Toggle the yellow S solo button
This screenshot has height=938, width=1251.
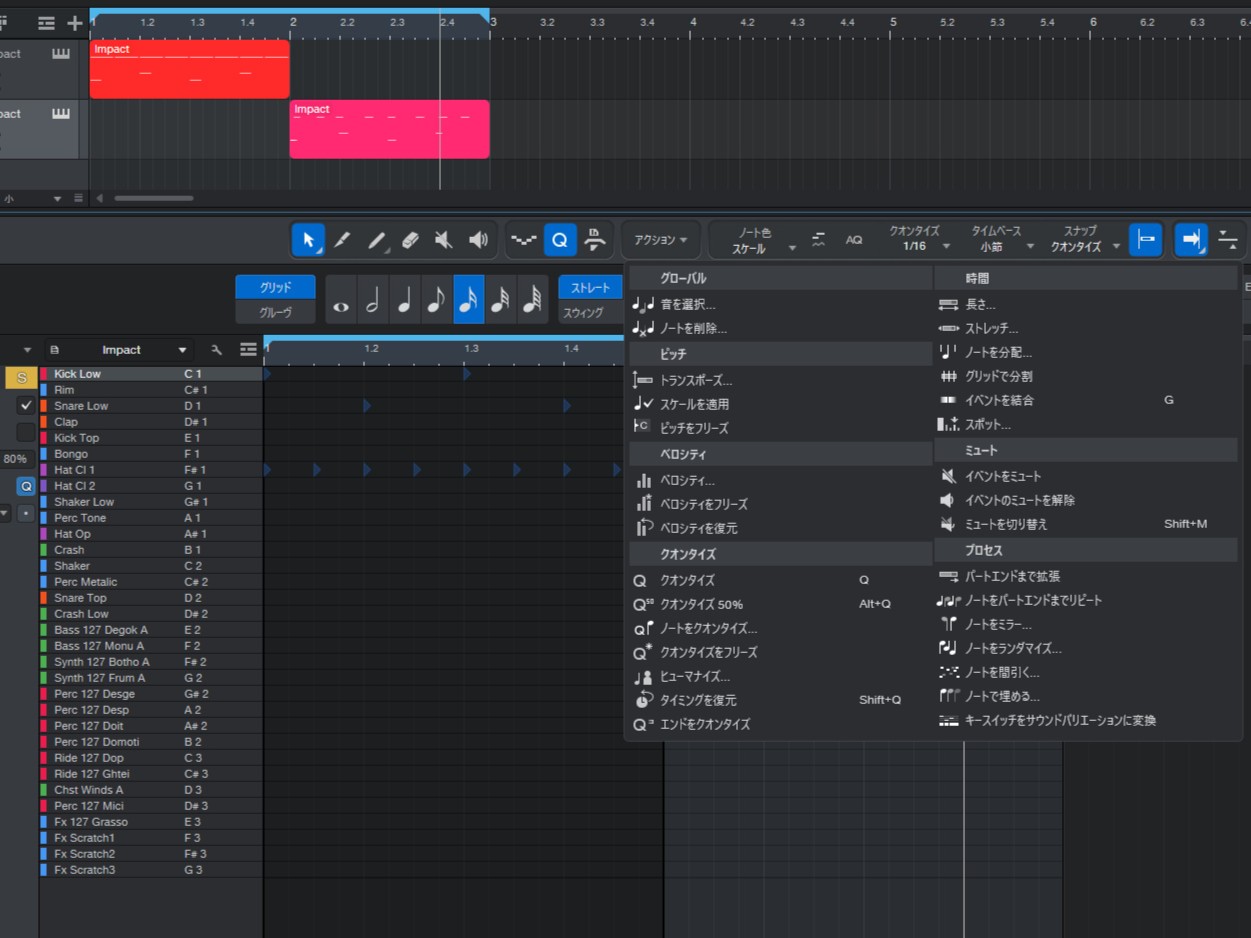pos(21,378)
